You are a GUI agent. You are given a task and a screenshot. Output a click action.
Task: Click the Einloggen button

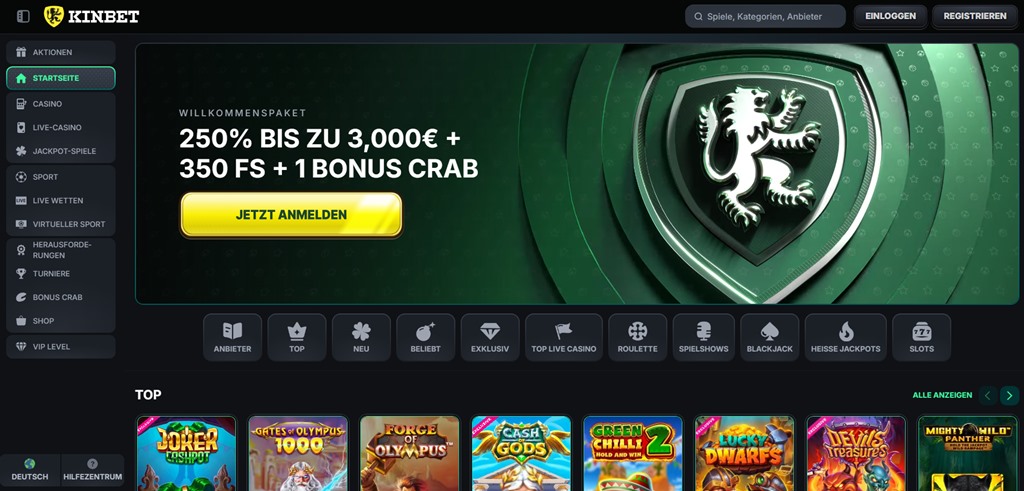tap(890, 16)
